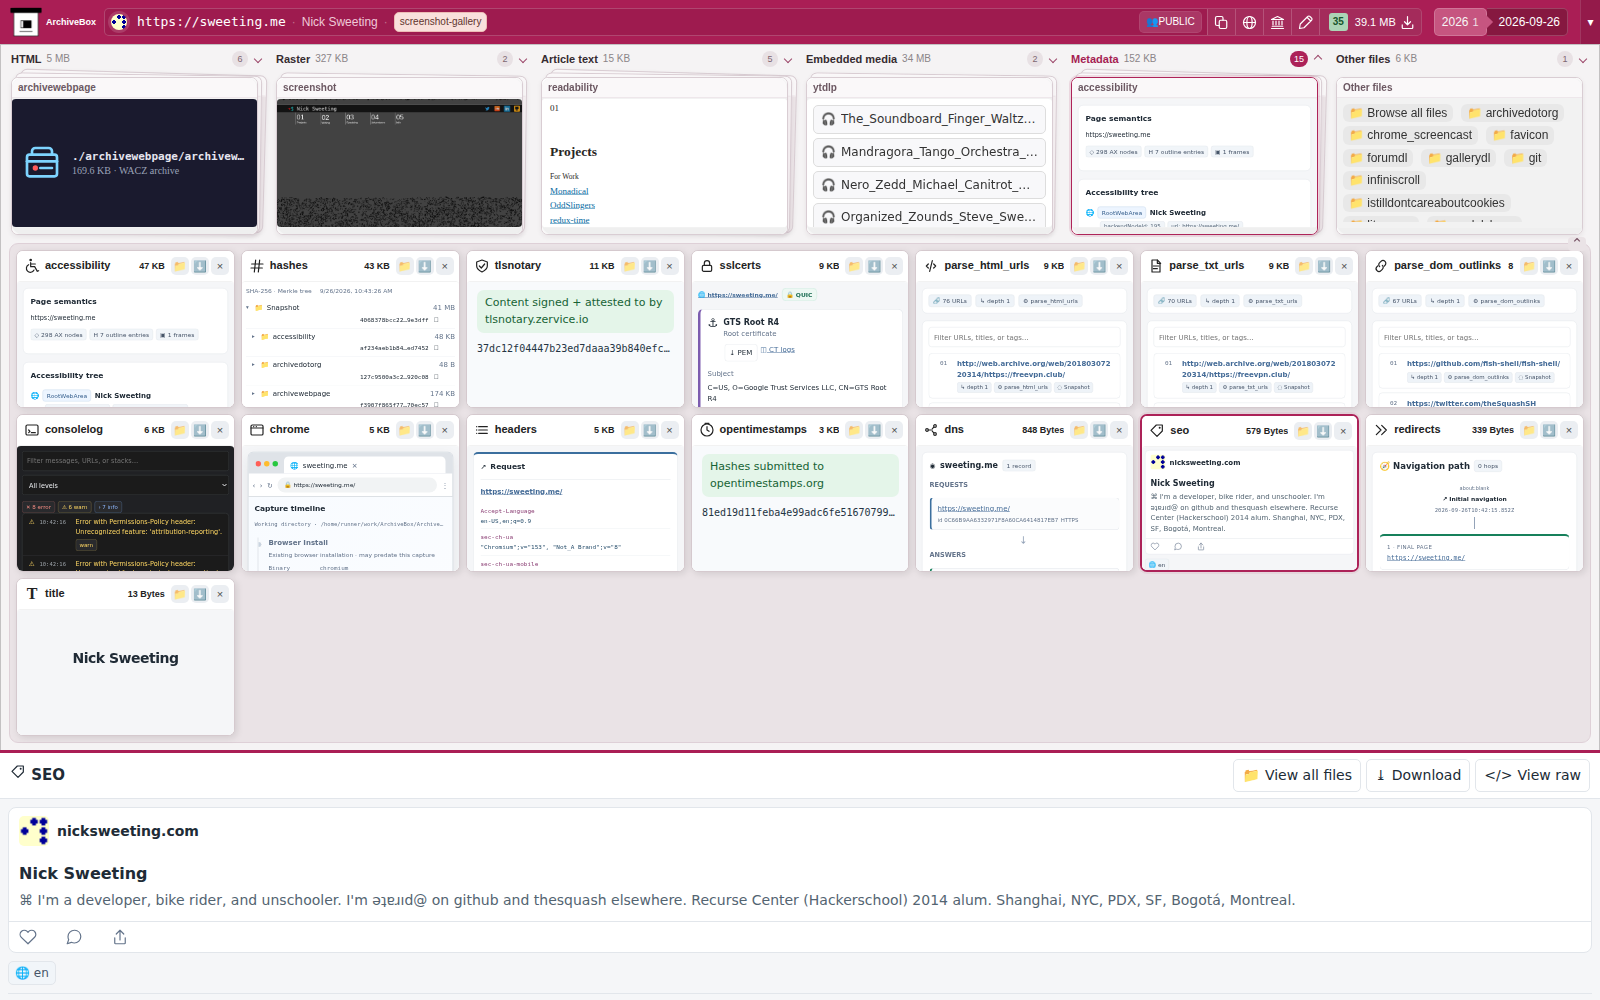This screenshot has width=1600, height=1000.
Task: Open folder of the sslcerts card
Action: tap(855, 266)
